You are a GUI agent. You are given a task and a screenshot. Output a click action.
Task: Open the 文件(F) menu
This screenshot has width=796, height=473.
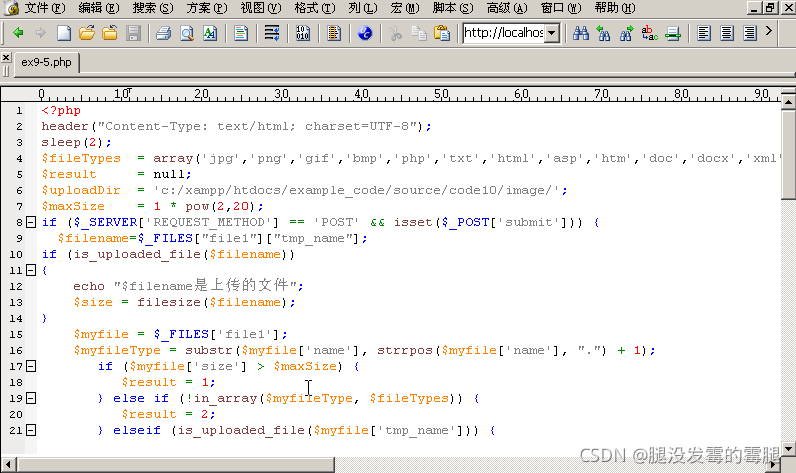[x=45, y=8]
